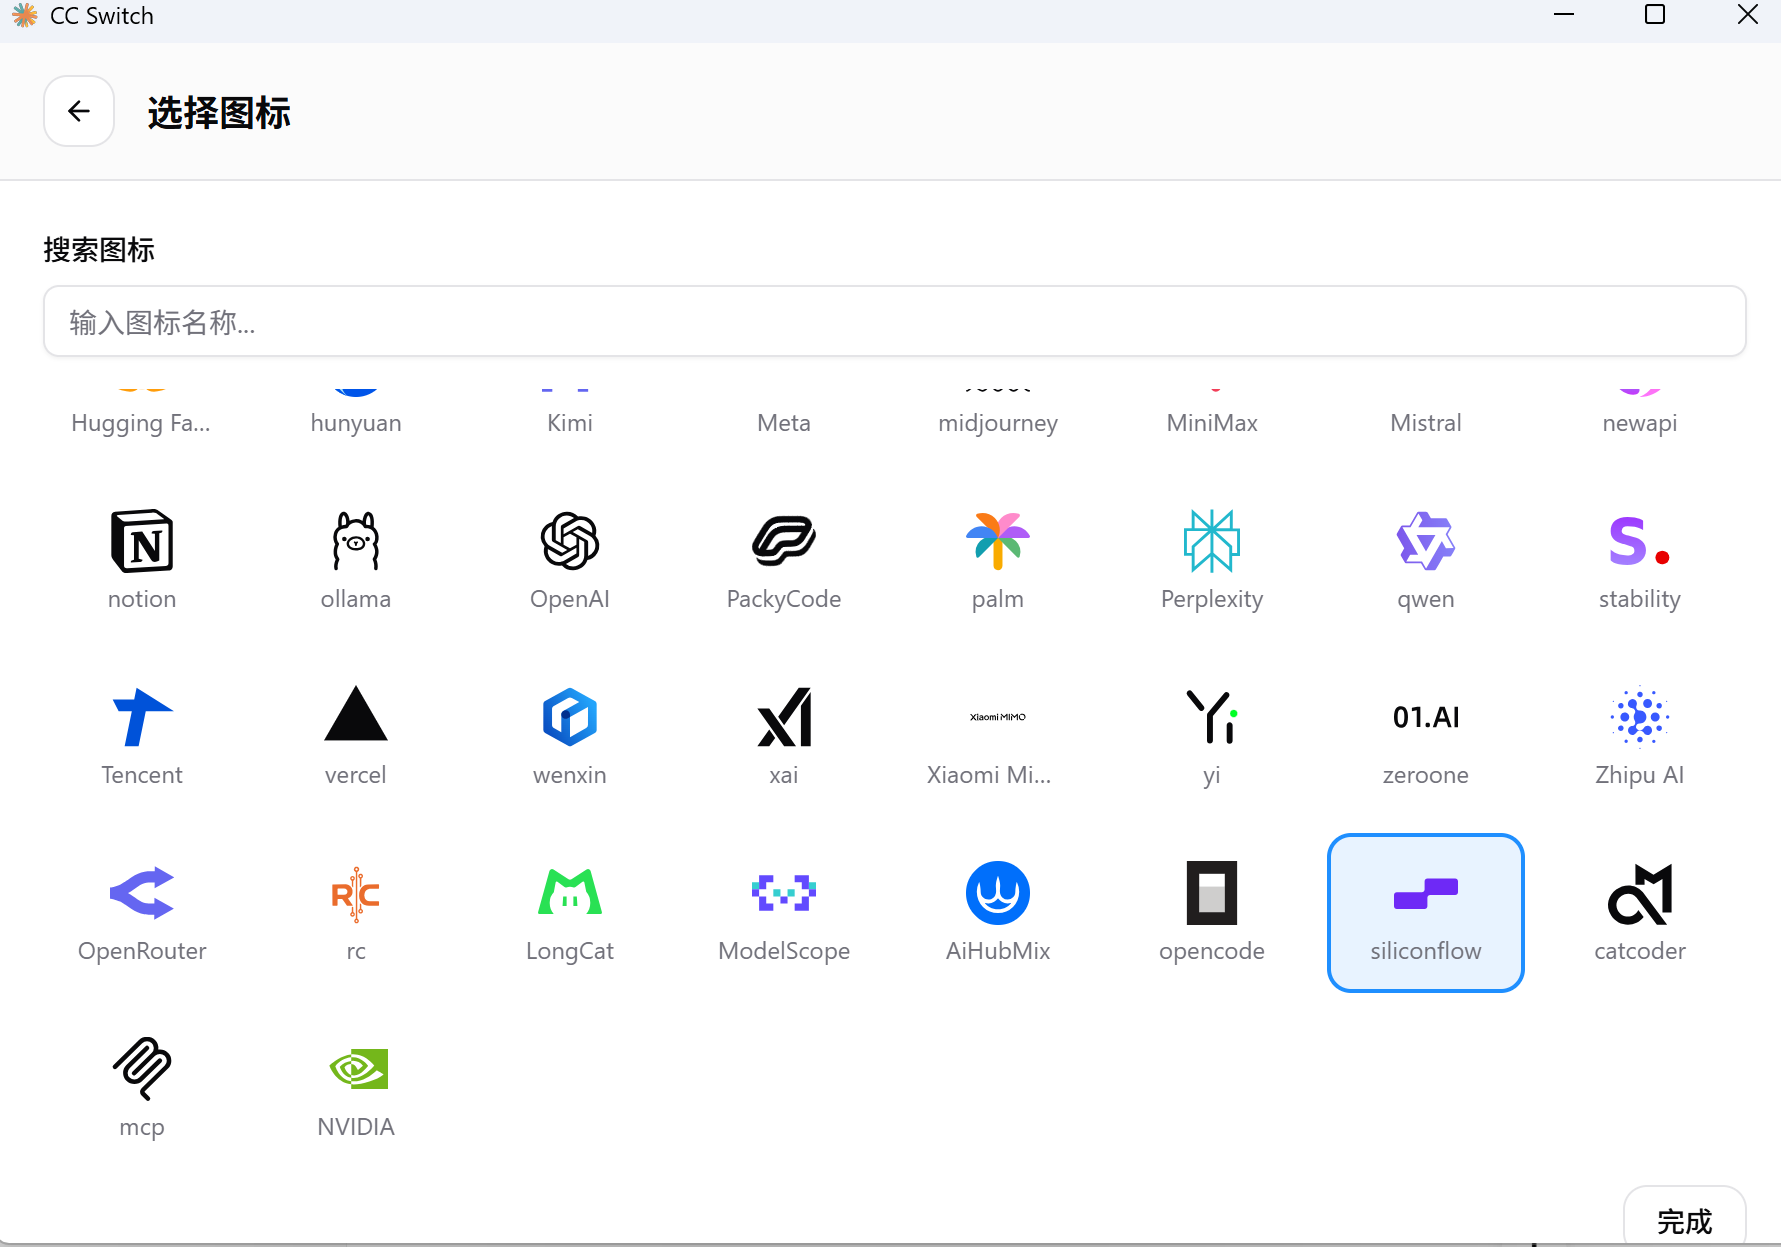
Task: Select the hunyuan label
Action: (356, 423)
